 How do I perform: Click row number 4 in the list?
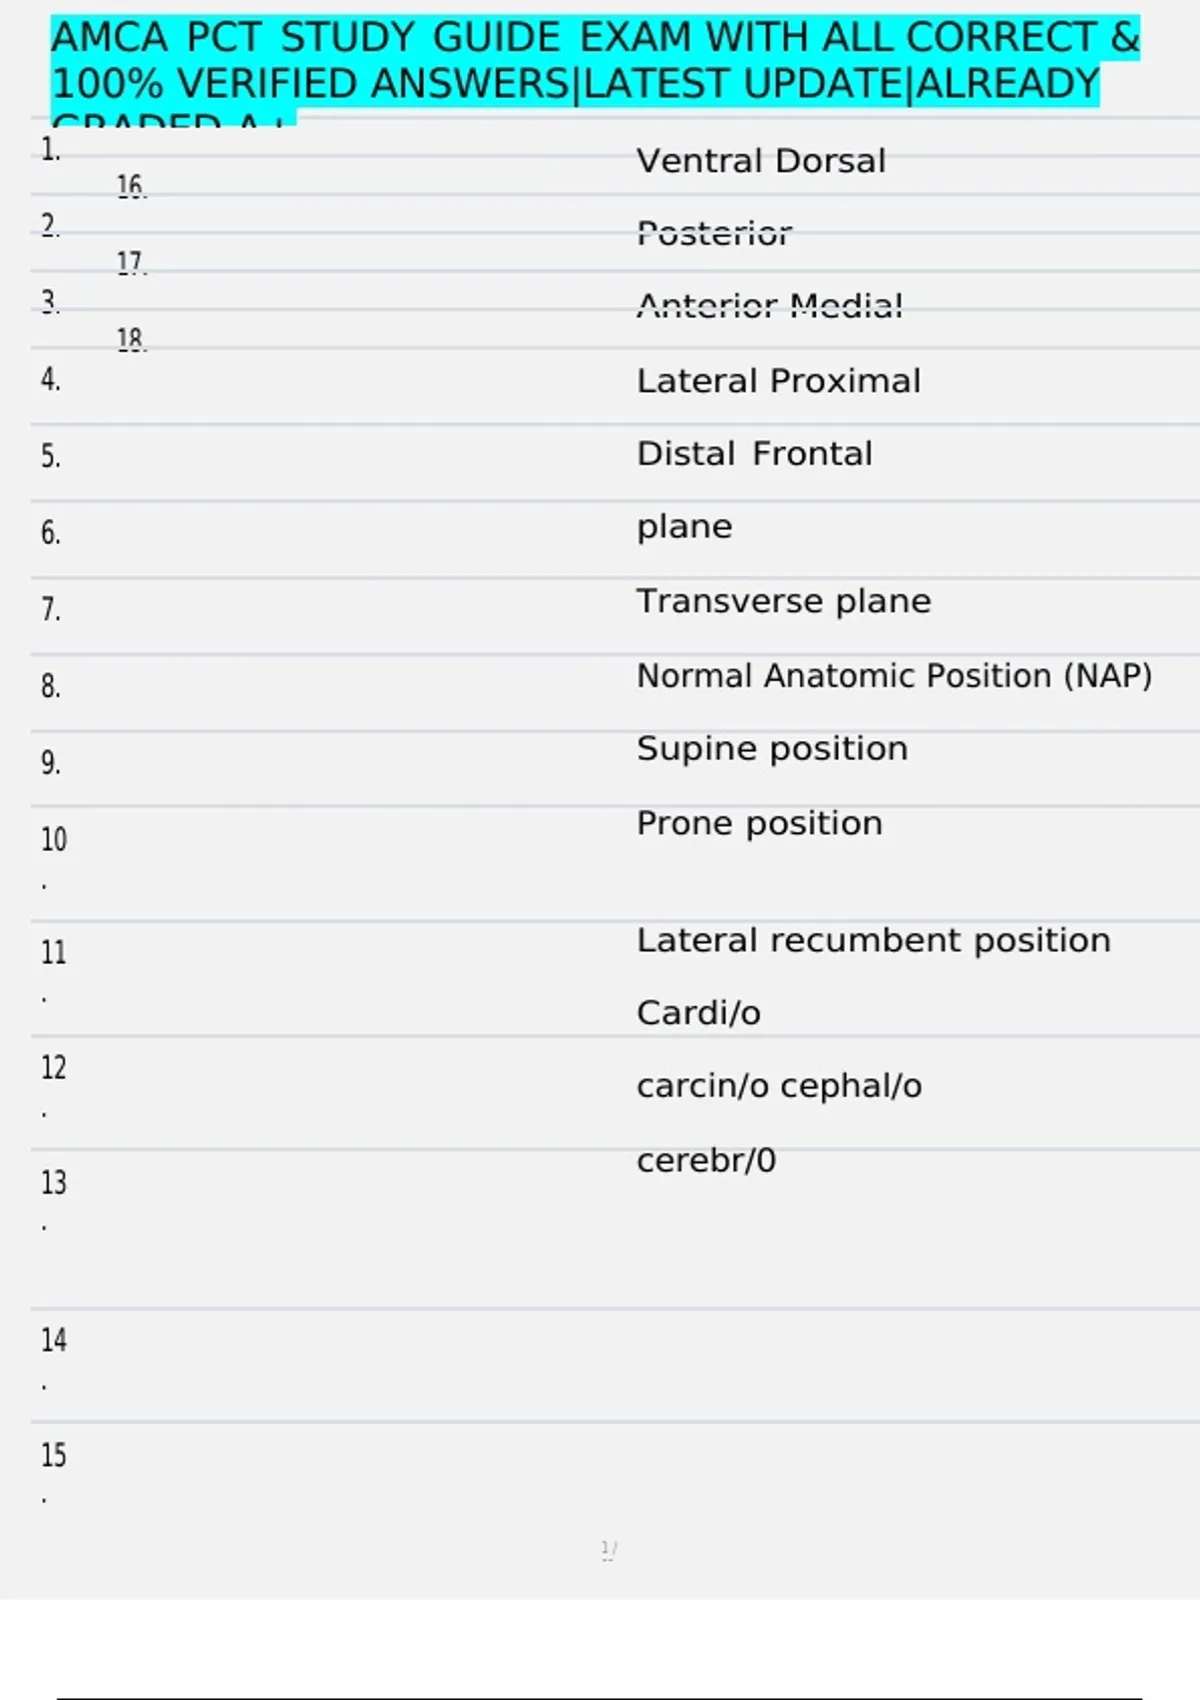click(51, 380)
